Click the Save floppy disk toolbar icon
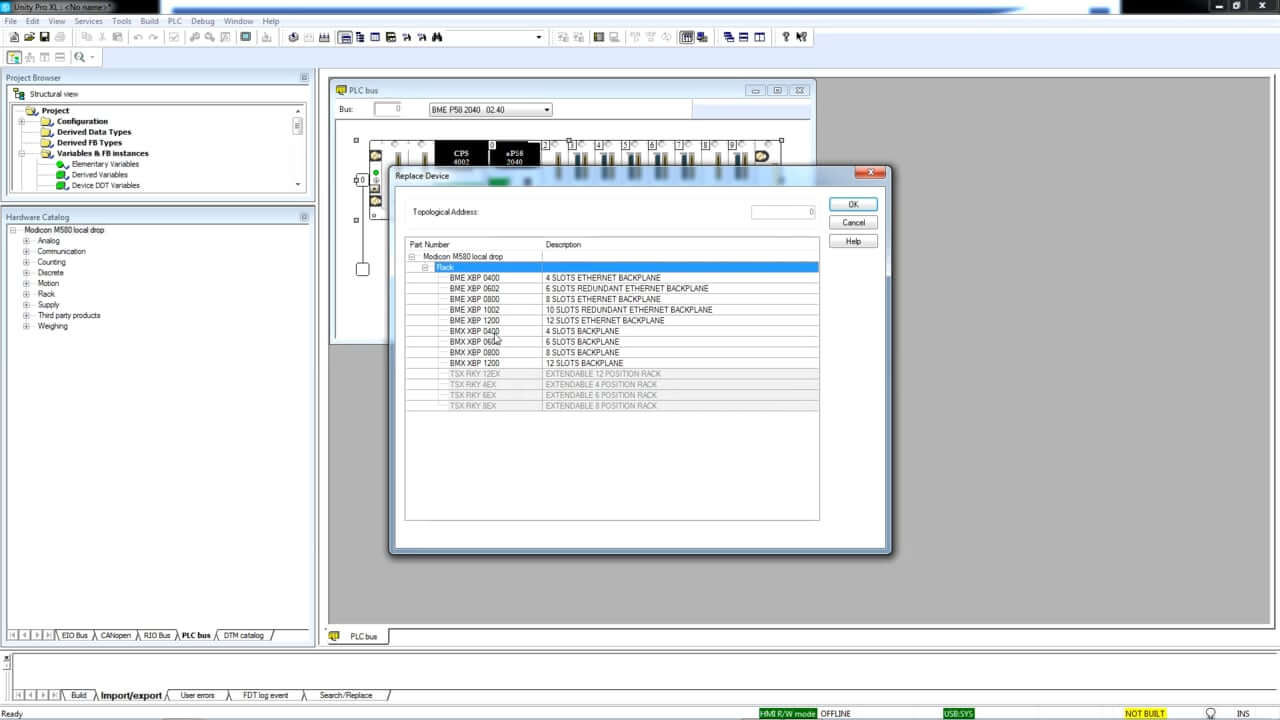Screen dimensions: 1280x720 (44, 37)
